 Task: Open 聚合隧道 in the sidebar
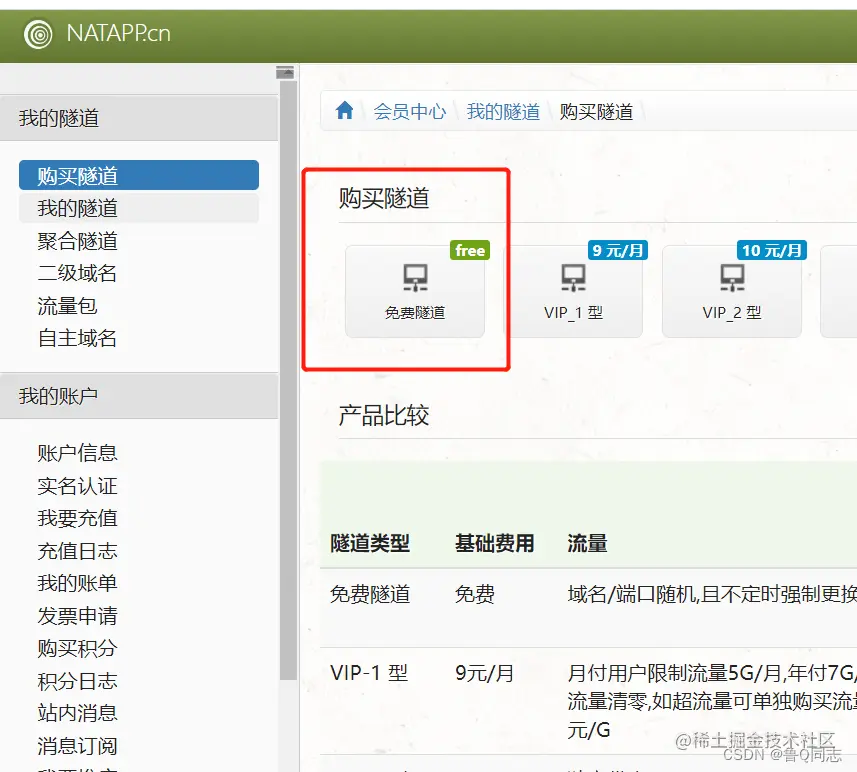pyautogui.click(x=78, y=241)
